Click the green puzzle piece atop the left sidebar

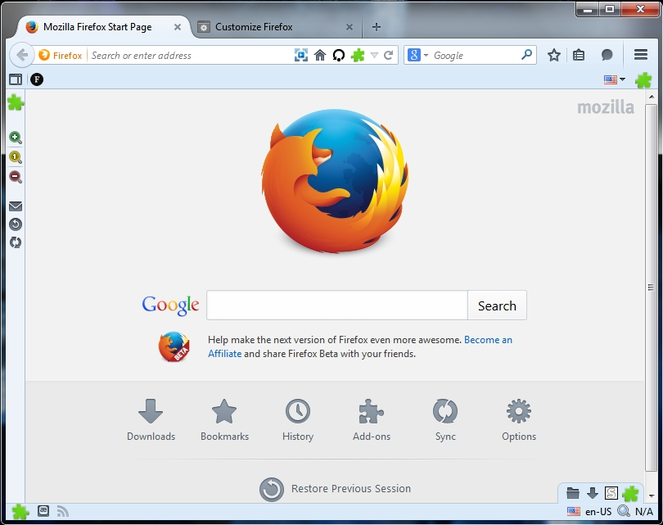point(16,102)
